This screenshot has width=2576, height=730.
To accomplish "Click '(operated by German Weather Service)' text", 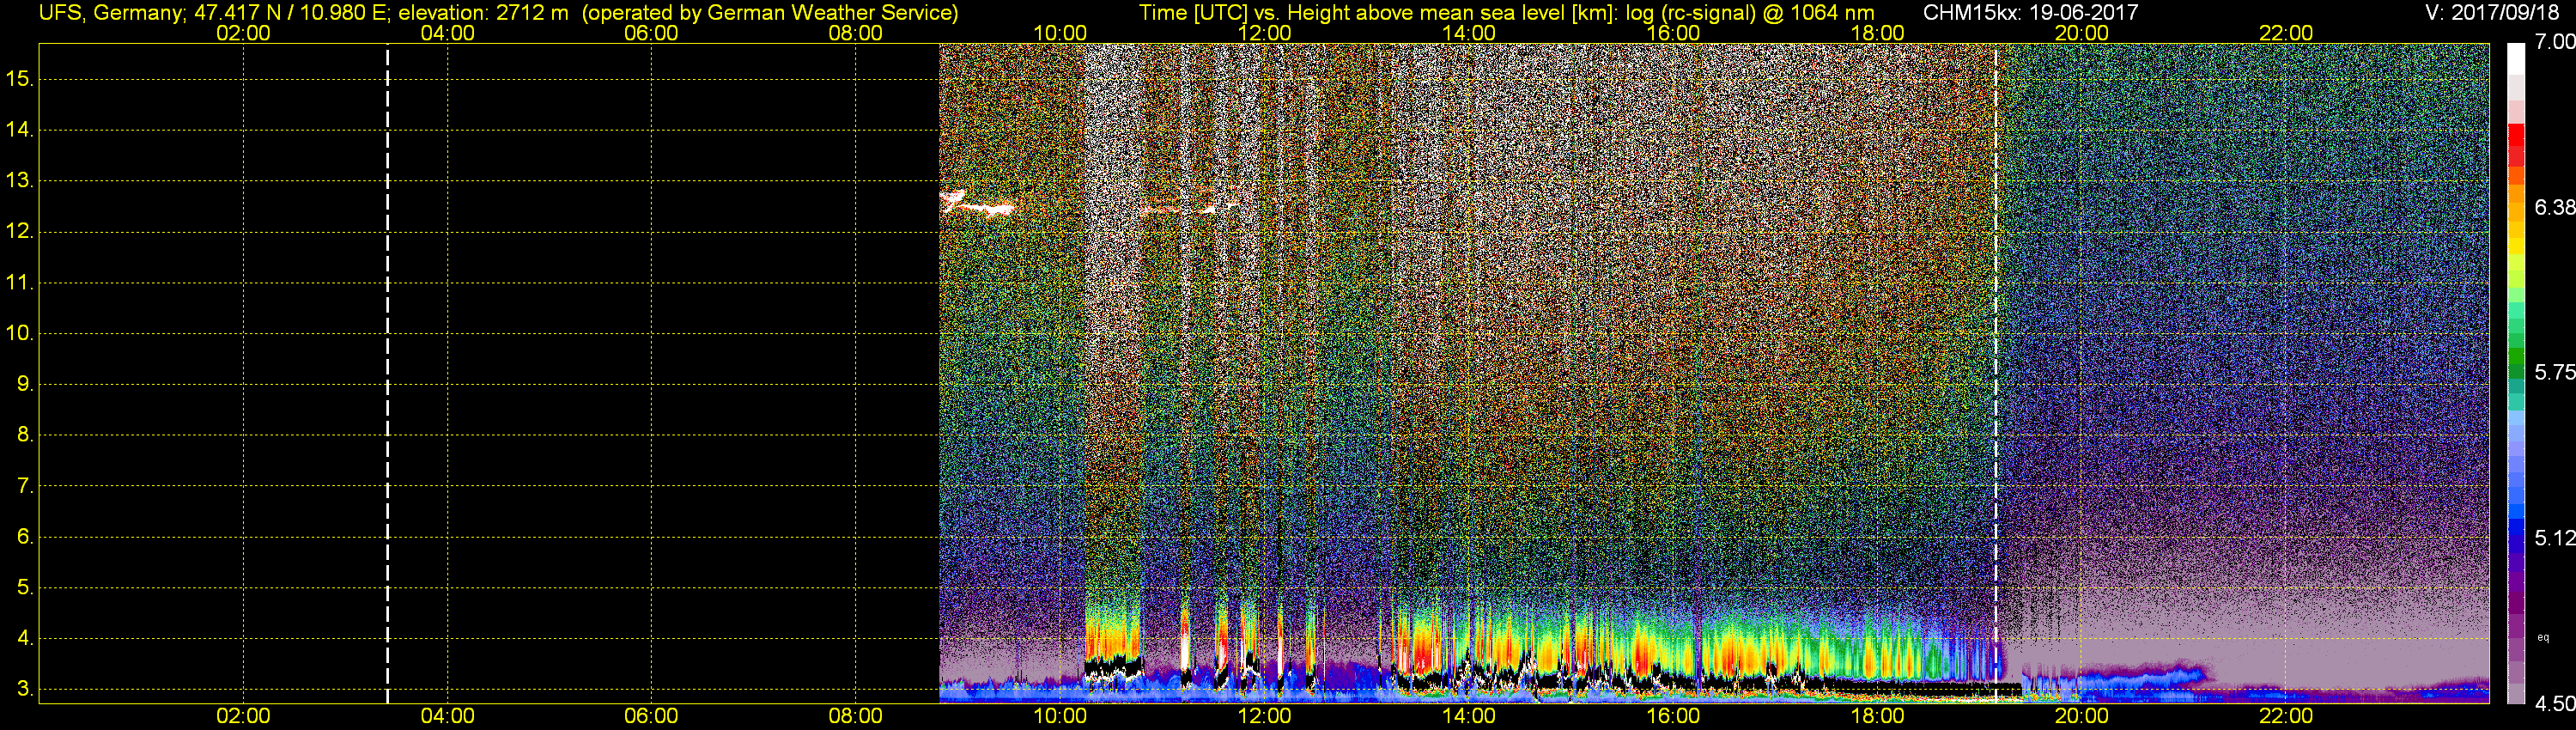I will tap(770, 13).
